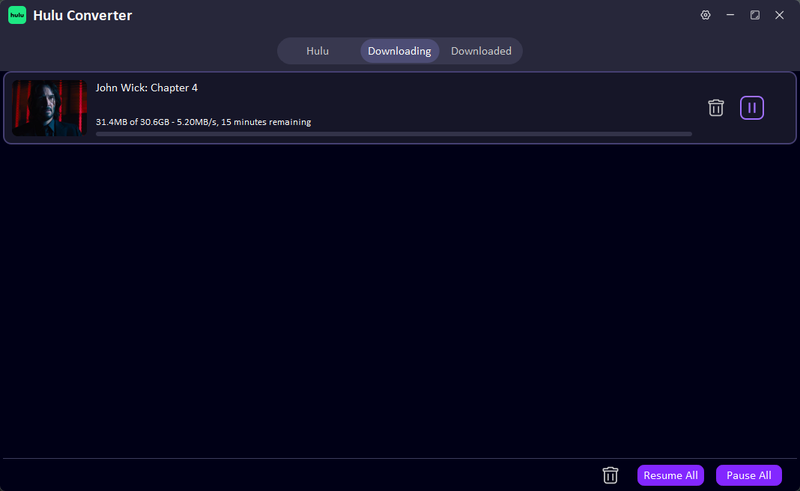800x491 pixels.
Task: Minimize the Hulu Converter window
Action: pyautogui.click(x=730, y=15)
